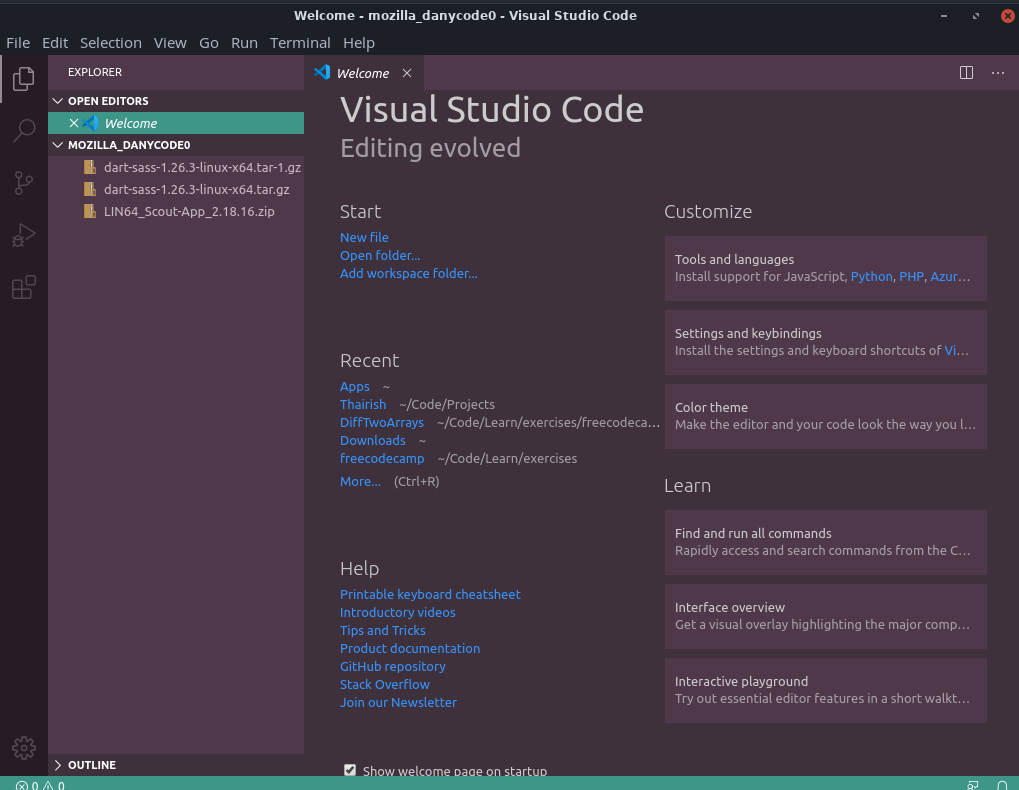Open Product documentation link
This screenshot has width=1019, height=790.
pyautogui.click(x=410, y=648)
